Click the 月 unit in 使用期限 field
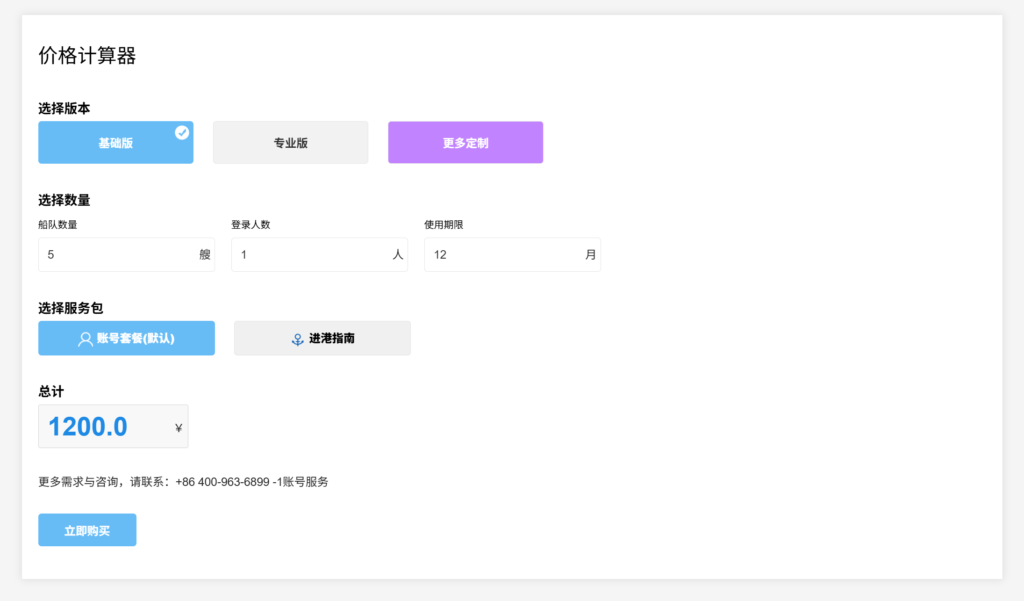 tap(591, 255)
